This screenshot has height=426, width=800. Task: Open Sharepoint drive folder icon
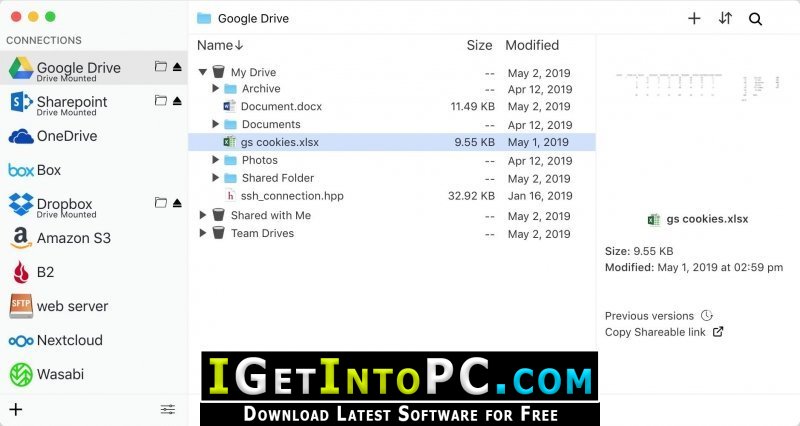pos(161,101)
